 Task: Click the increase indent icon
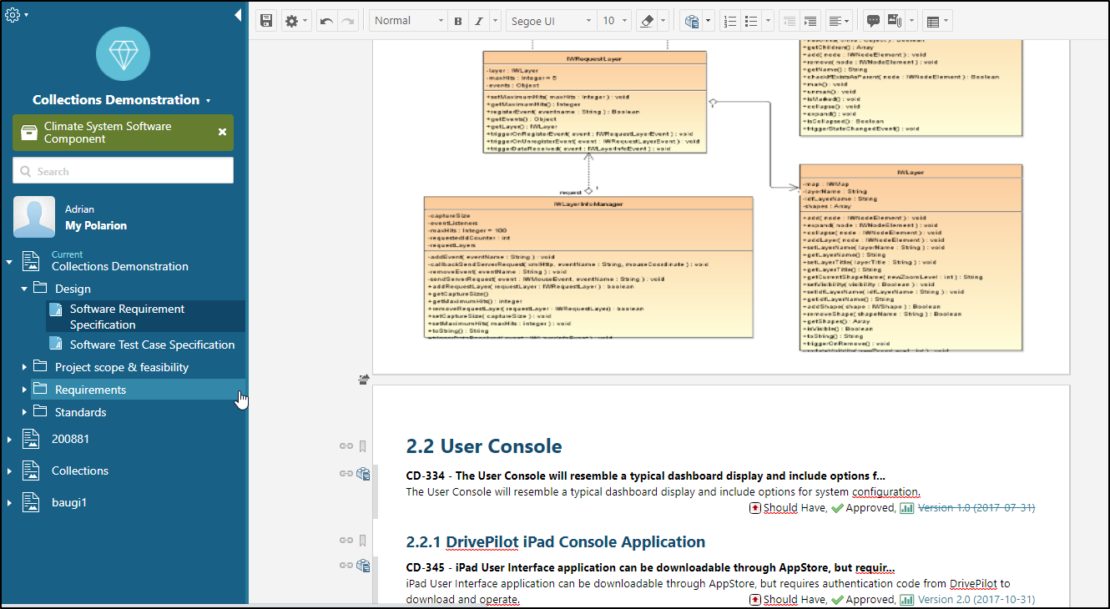click(810, 21)
